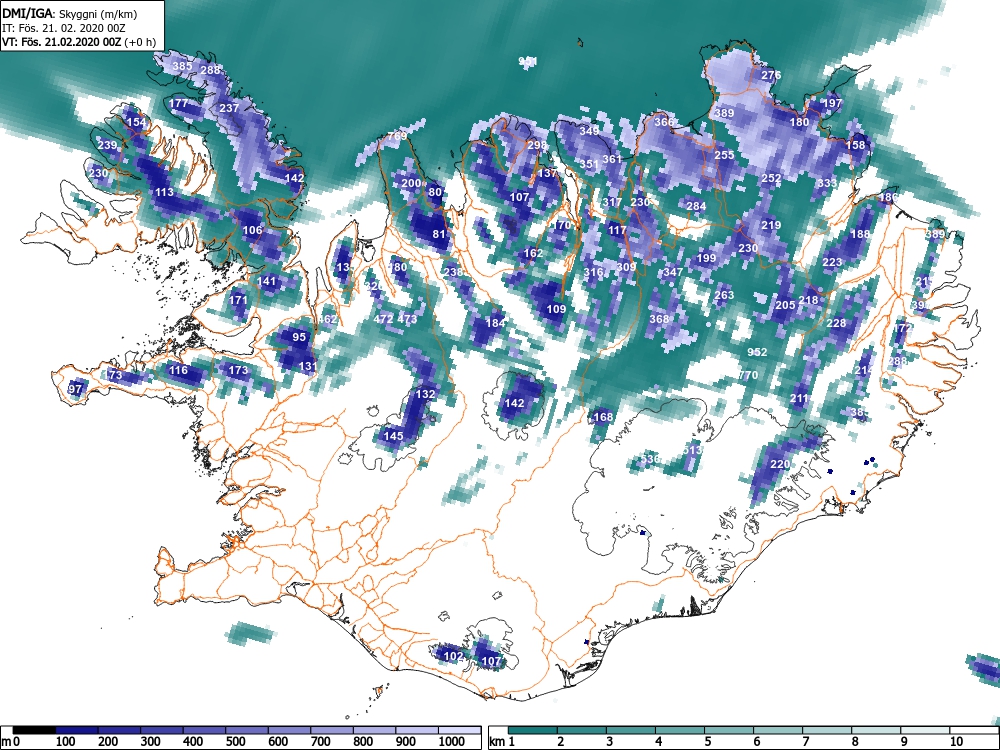1000x750 pixels.
Task: Click the 'km 1' legend label
Action: tap(503, 741)
